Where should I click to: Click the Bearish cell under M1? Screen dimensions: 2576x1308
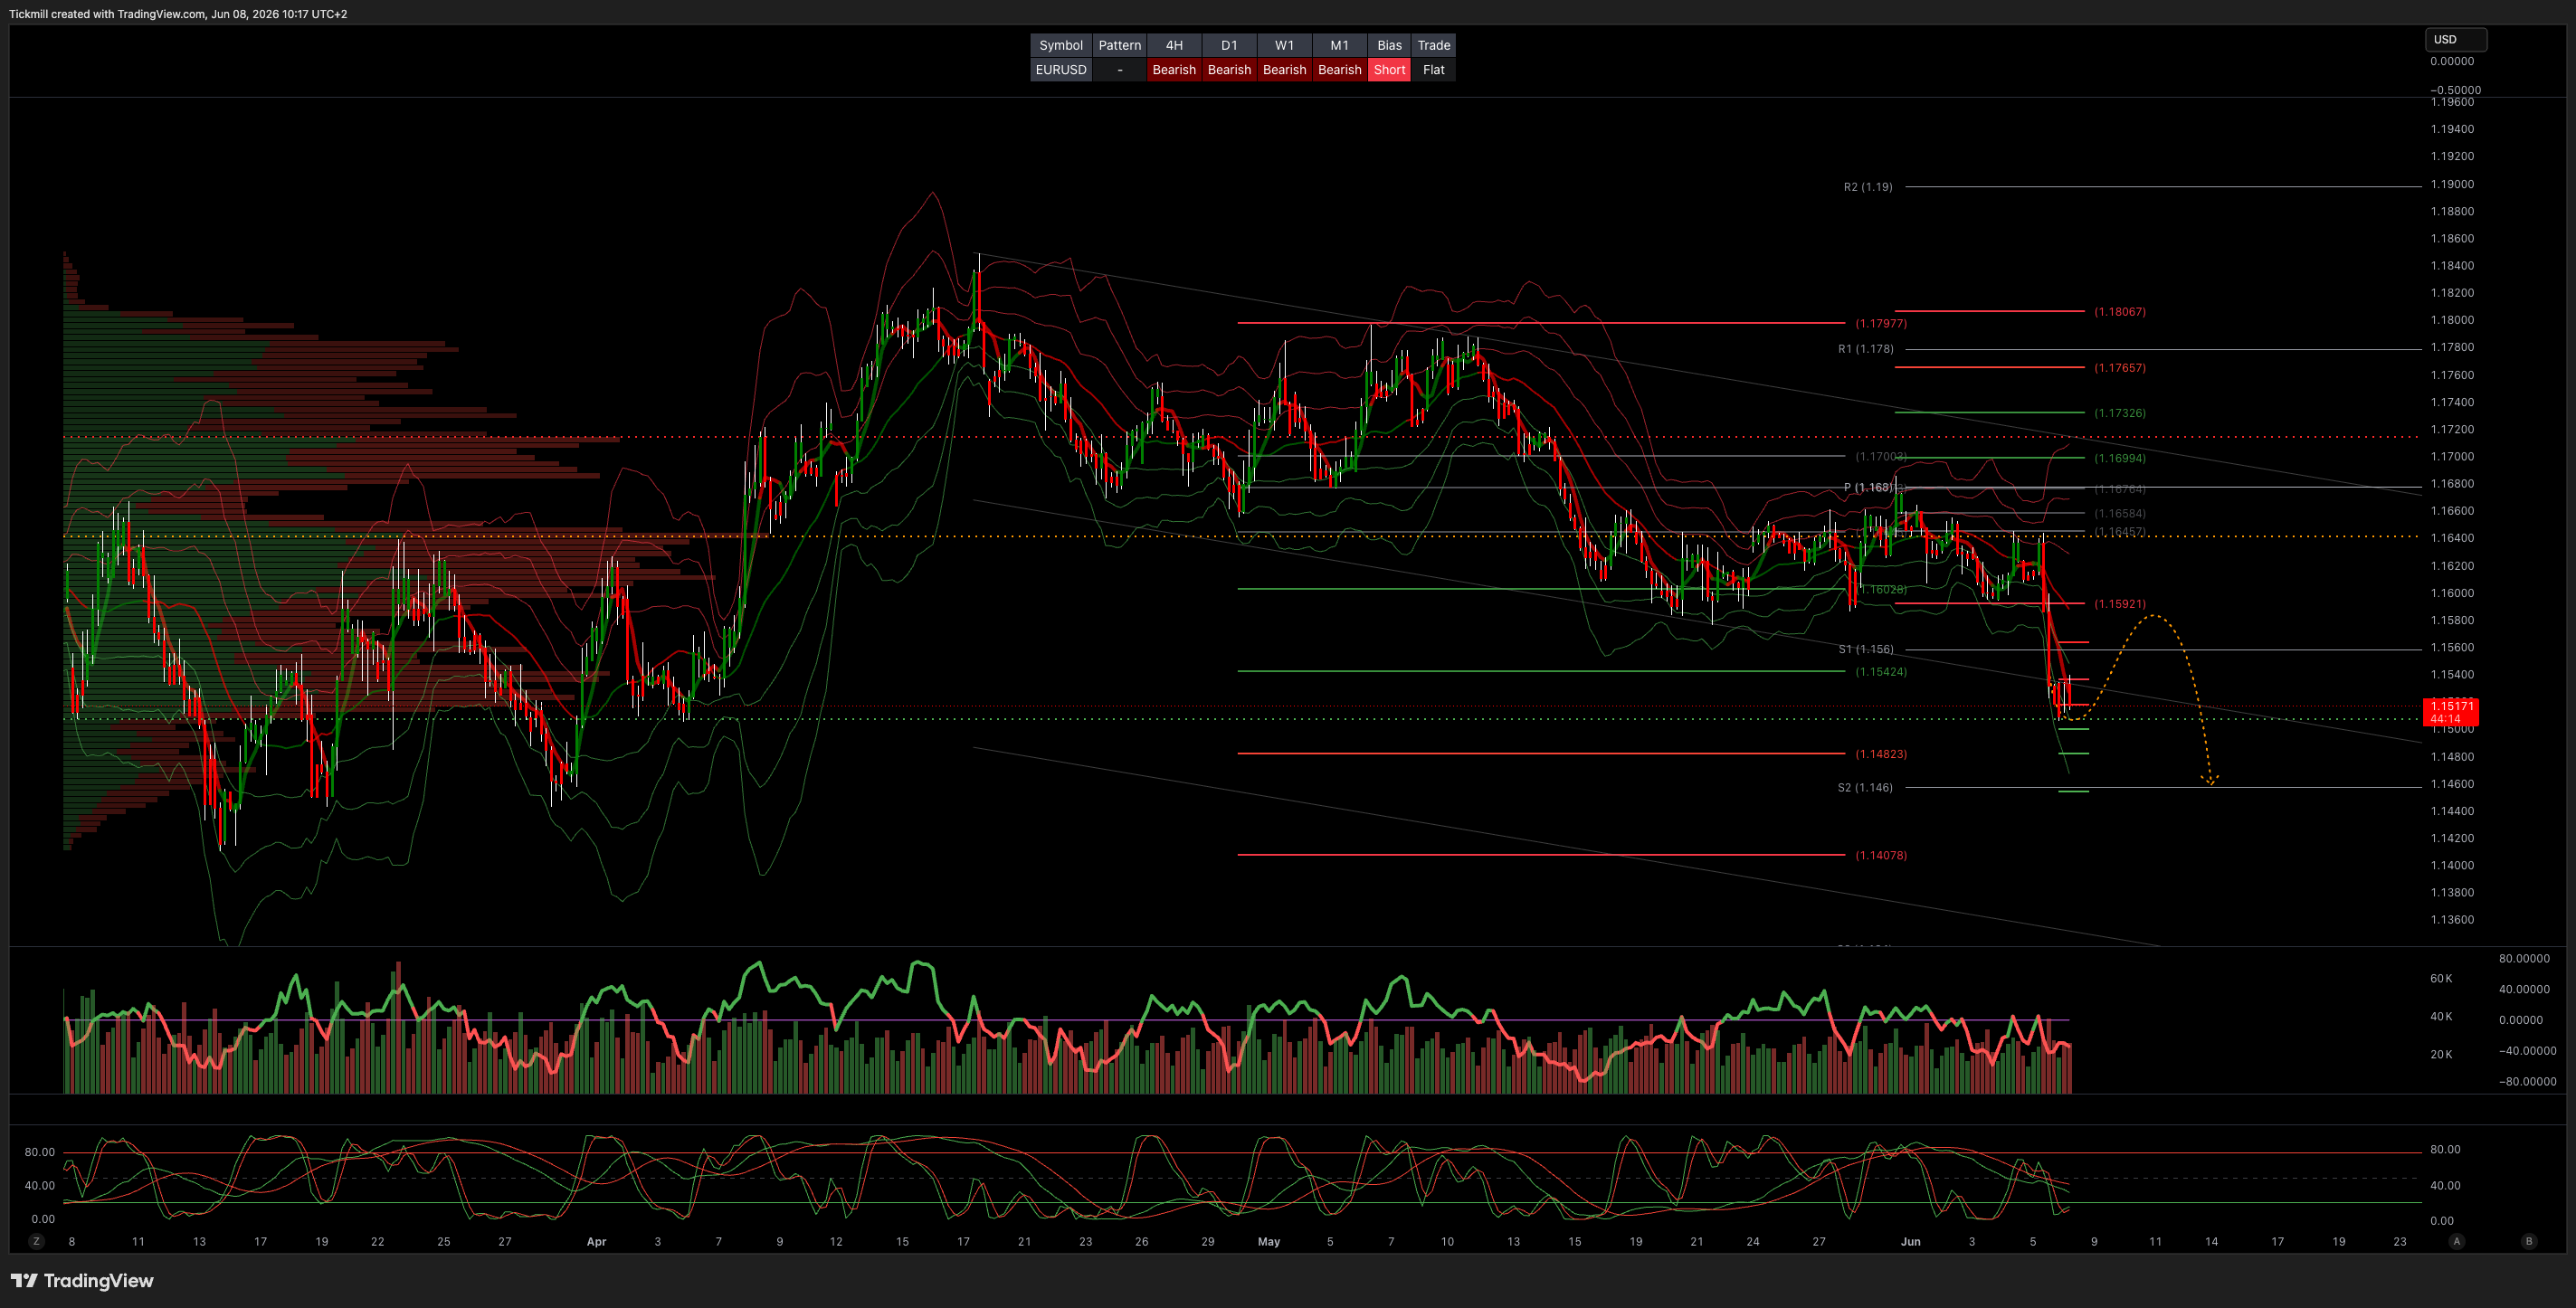click(1339, 70)
